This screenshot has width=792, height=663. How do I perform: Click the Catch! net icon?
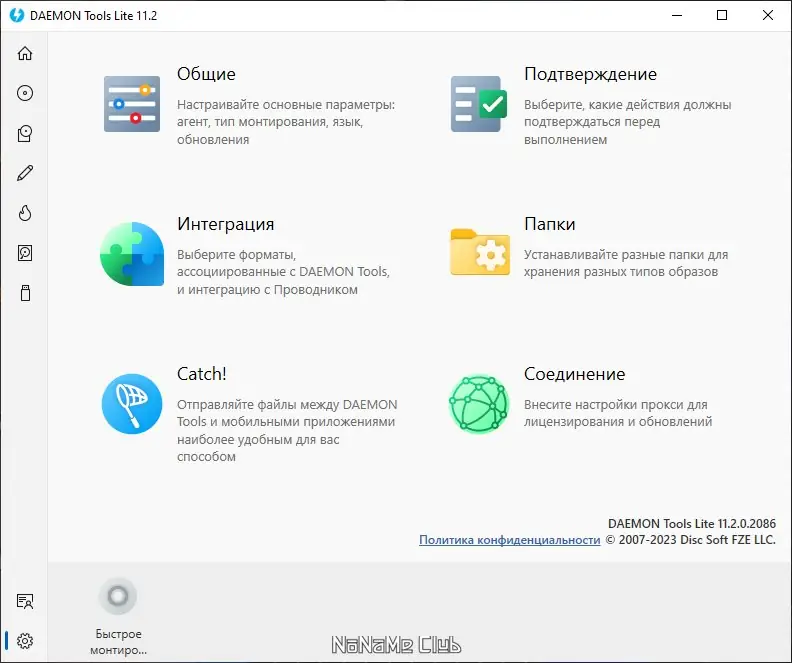(x=132, y=404)
